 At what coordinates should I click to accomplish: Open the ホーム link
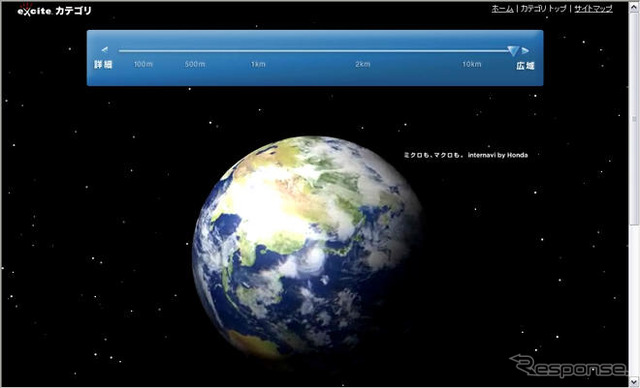[502, 9]
